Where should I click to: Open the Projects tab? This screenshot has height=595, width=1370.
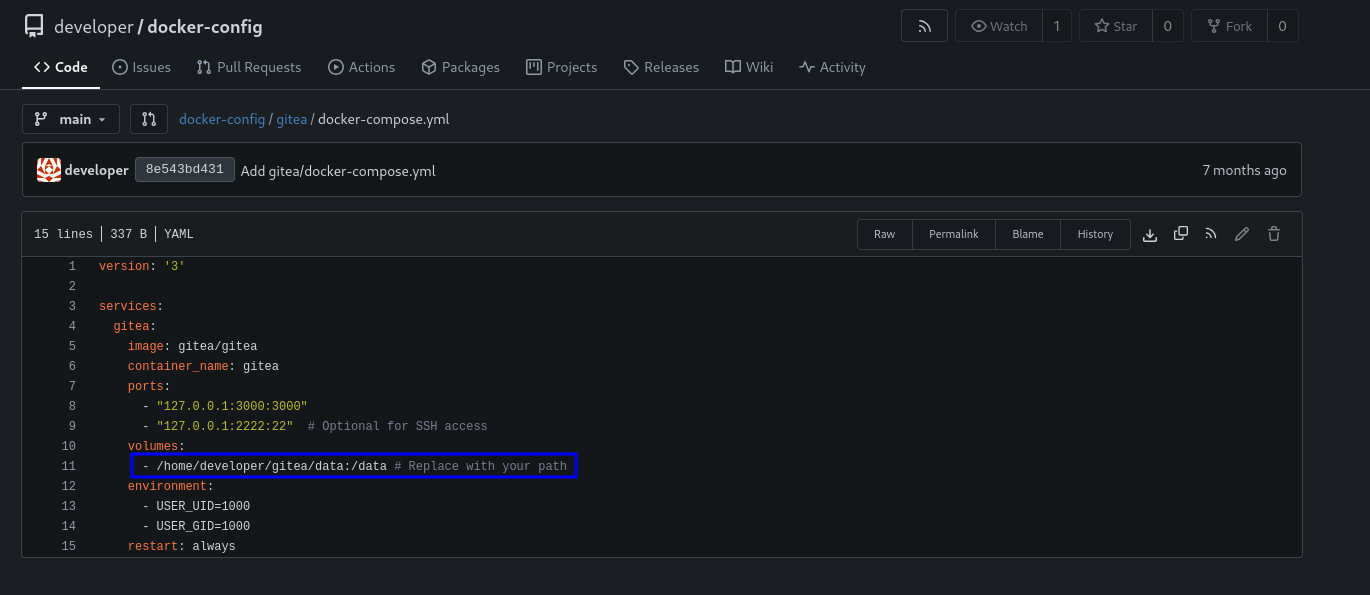[561, 67]
